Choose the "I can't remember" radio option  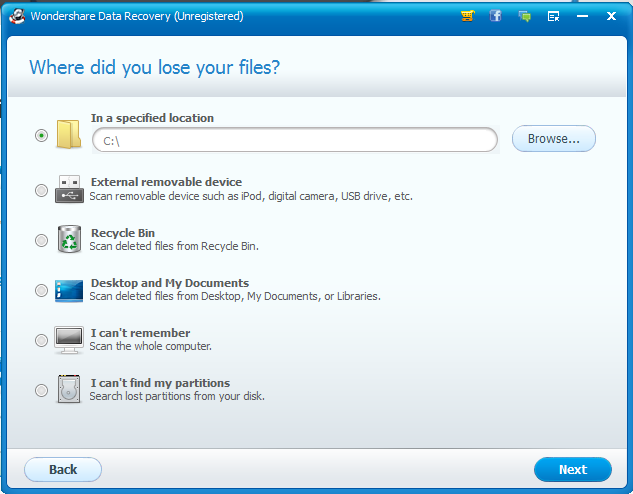41,340
